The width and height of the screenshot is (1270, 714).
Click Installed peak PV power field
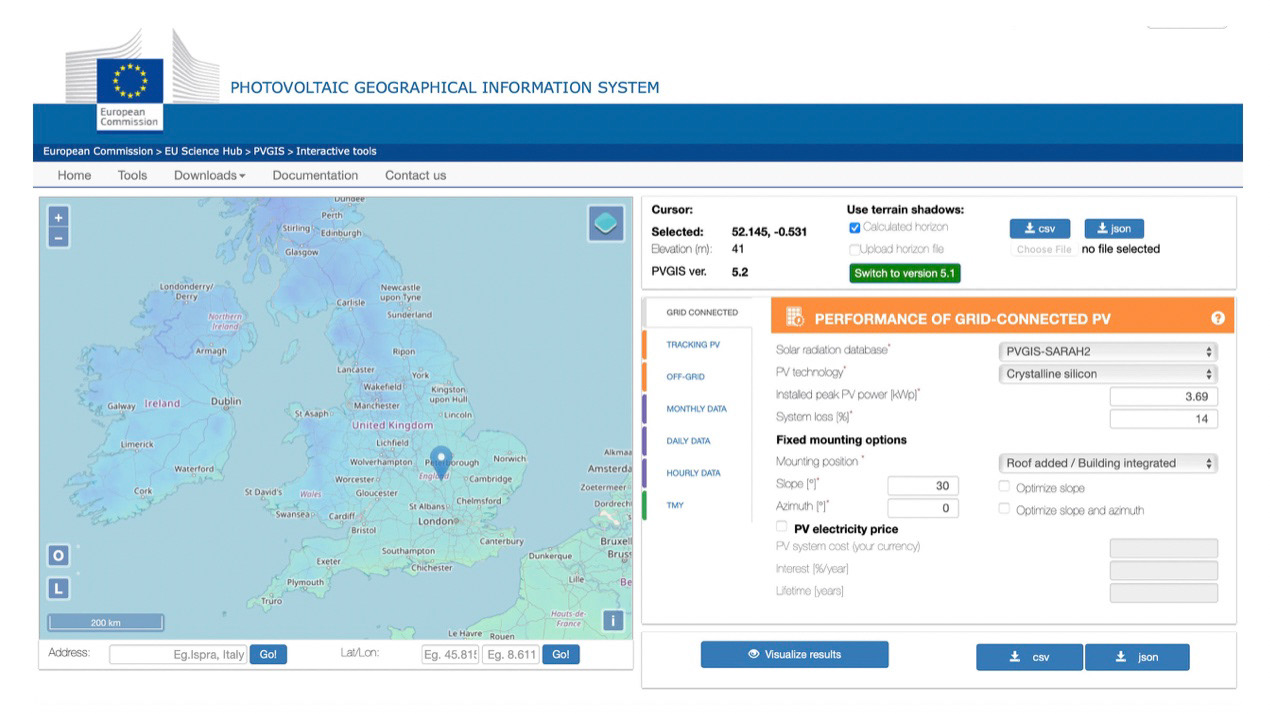1164,397
